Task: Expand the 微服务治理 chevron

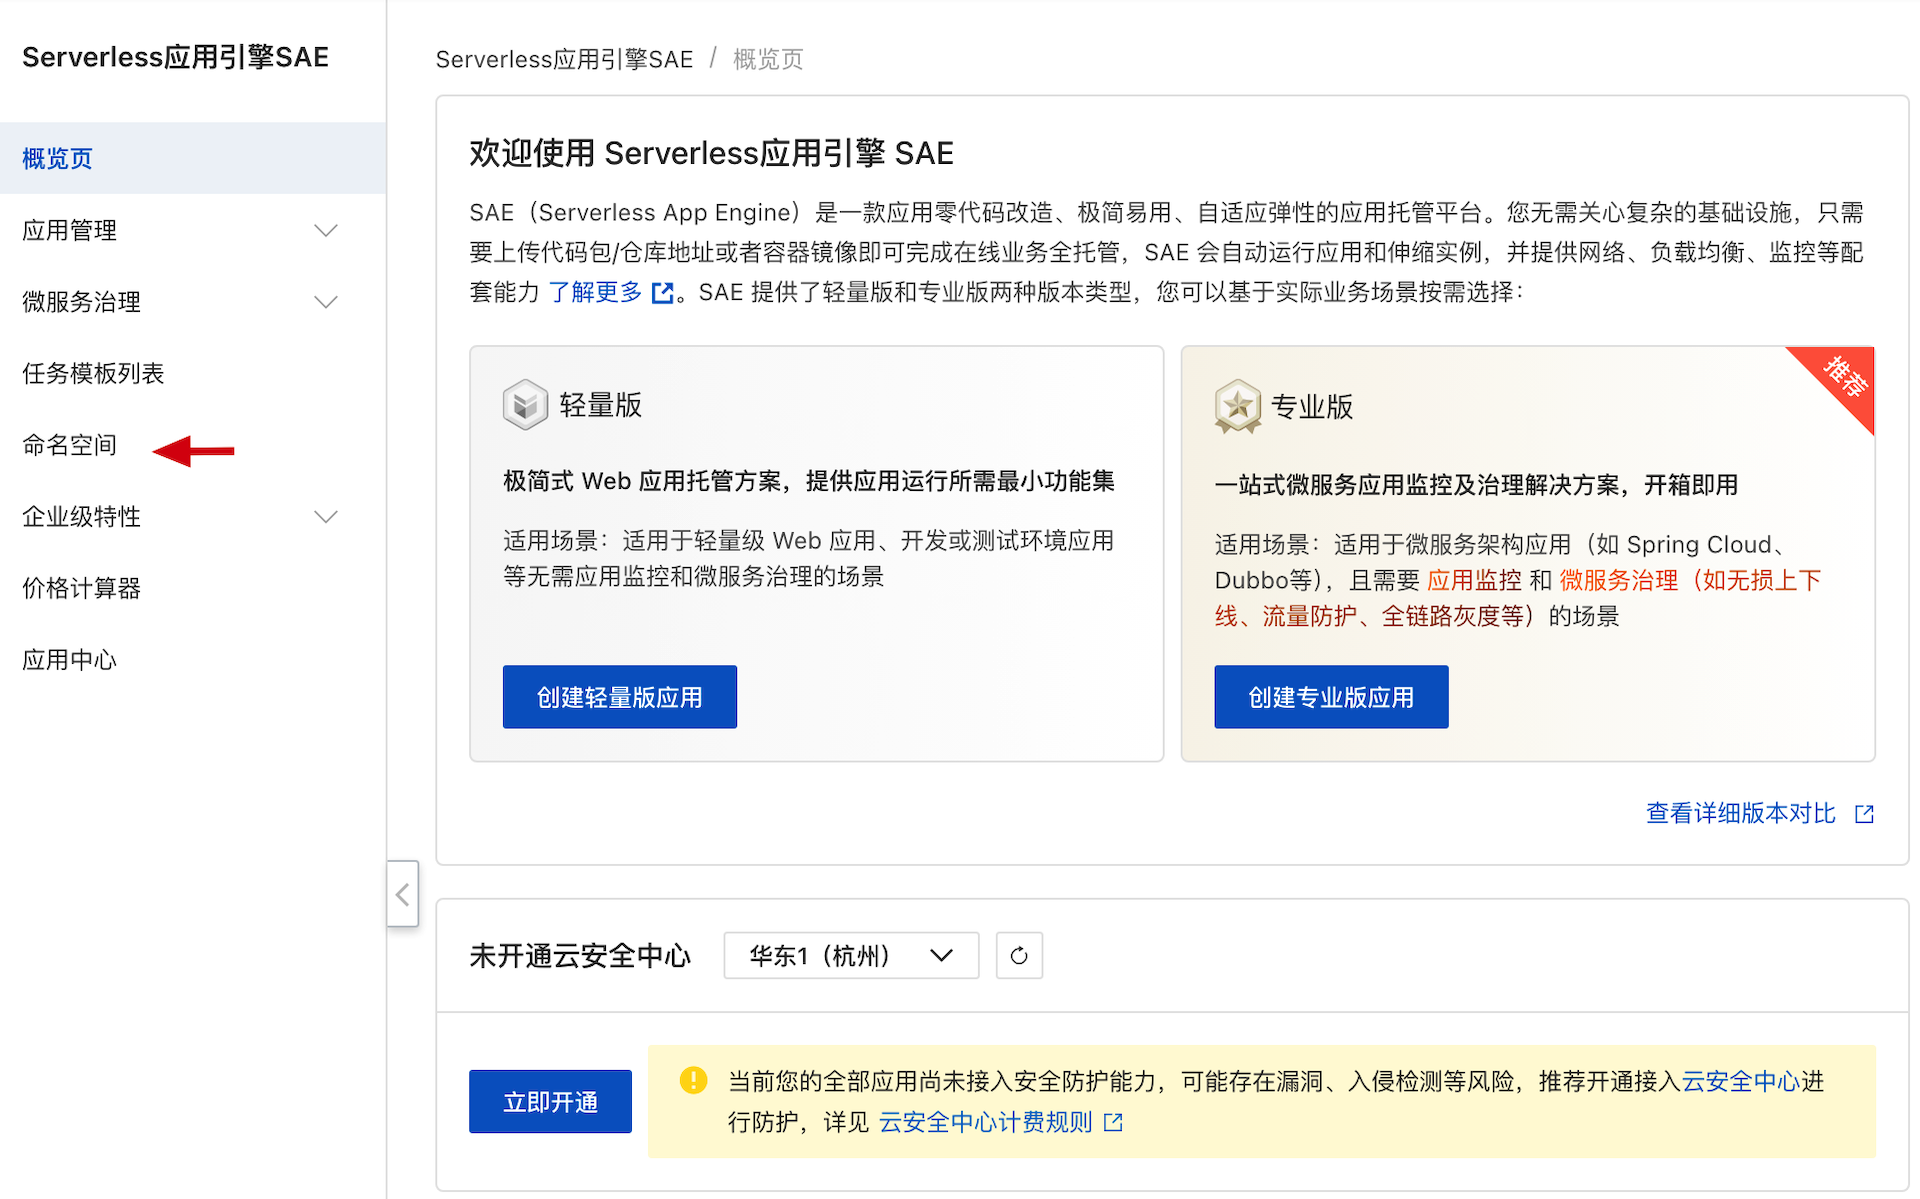Action: click(x=326, y=302)
